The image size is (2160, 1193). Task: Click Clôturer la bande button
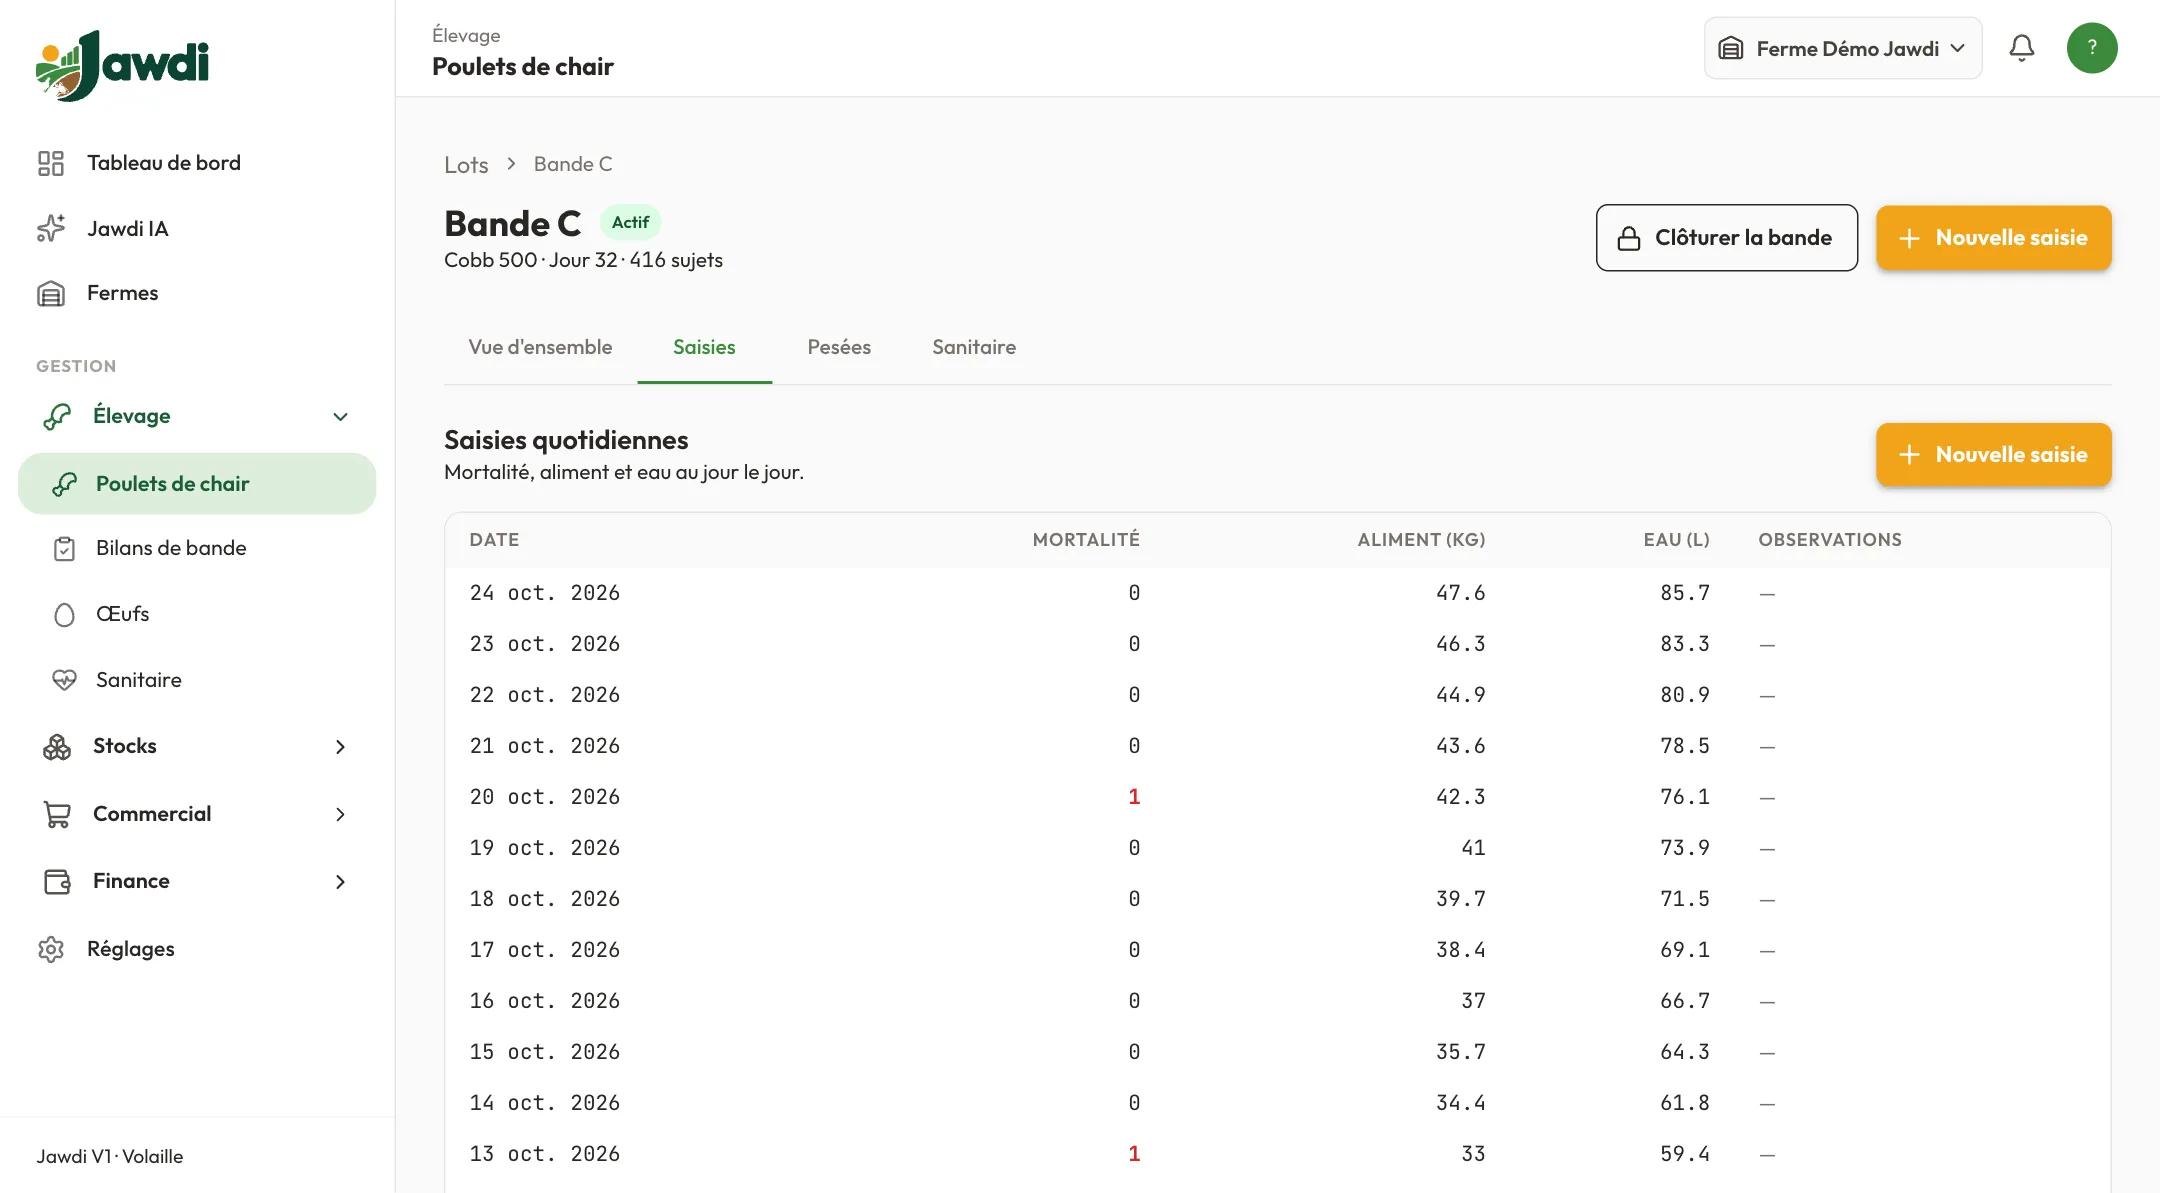tap(1727, 238)
